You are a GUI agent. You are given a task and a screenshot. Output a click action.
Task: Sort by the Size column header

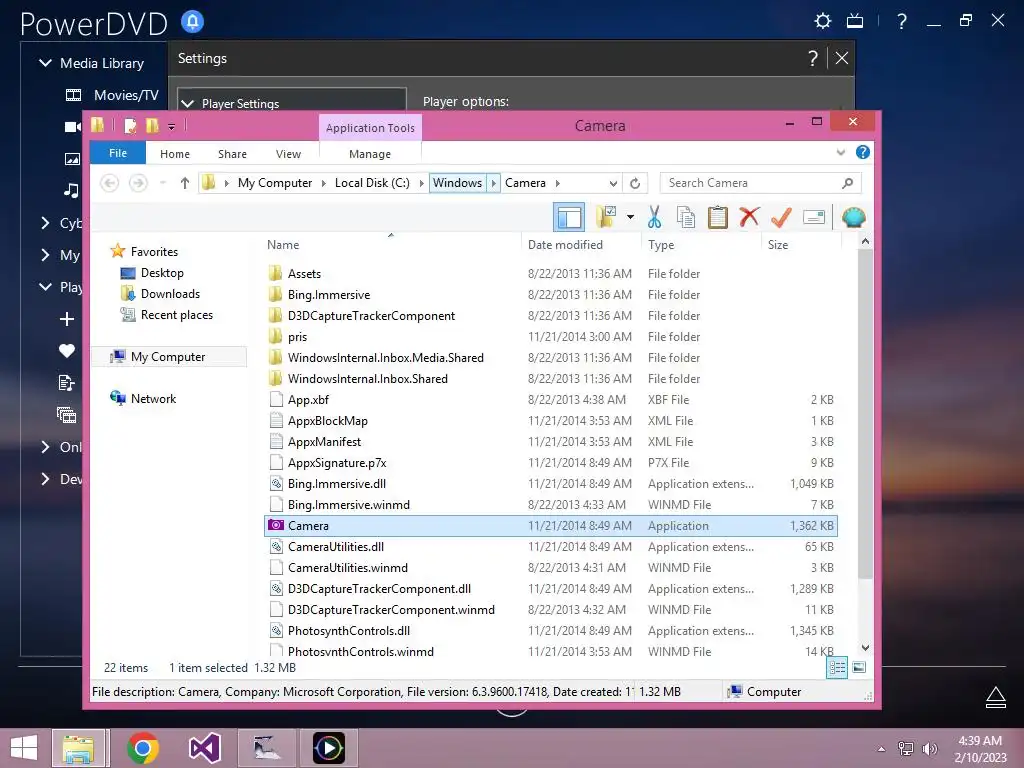coord(778,244)
